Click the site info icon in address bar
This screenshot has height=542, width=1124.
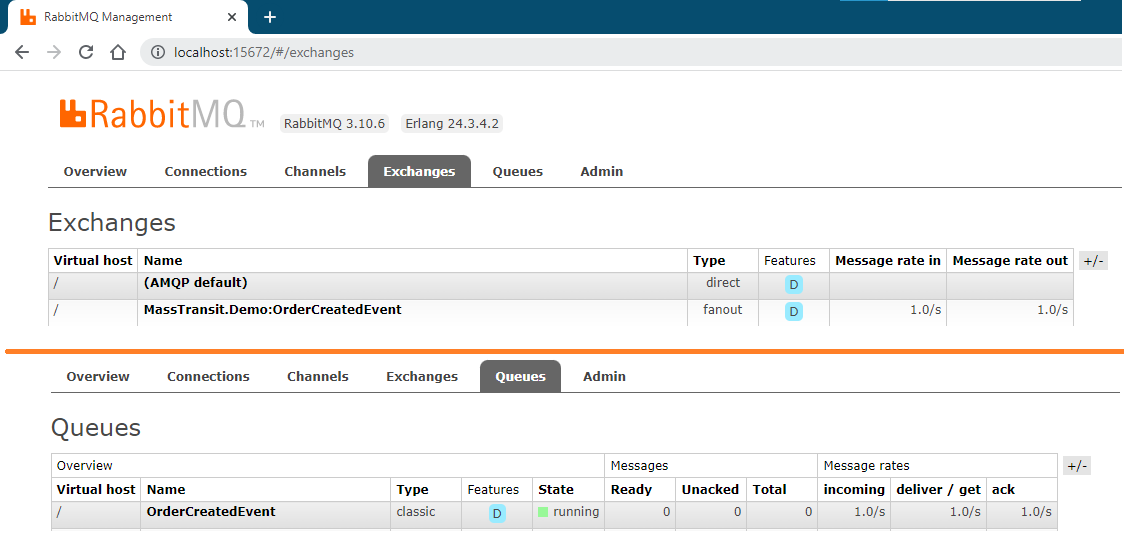pyautogui.click(x=157, y=52)
